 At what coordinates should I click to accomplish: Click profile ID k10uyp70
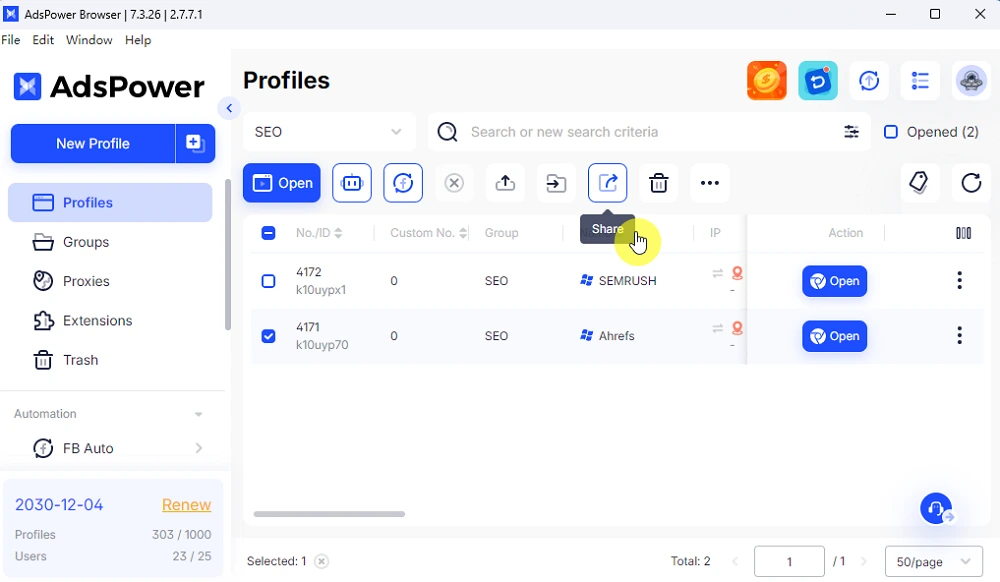click(322, 345)
